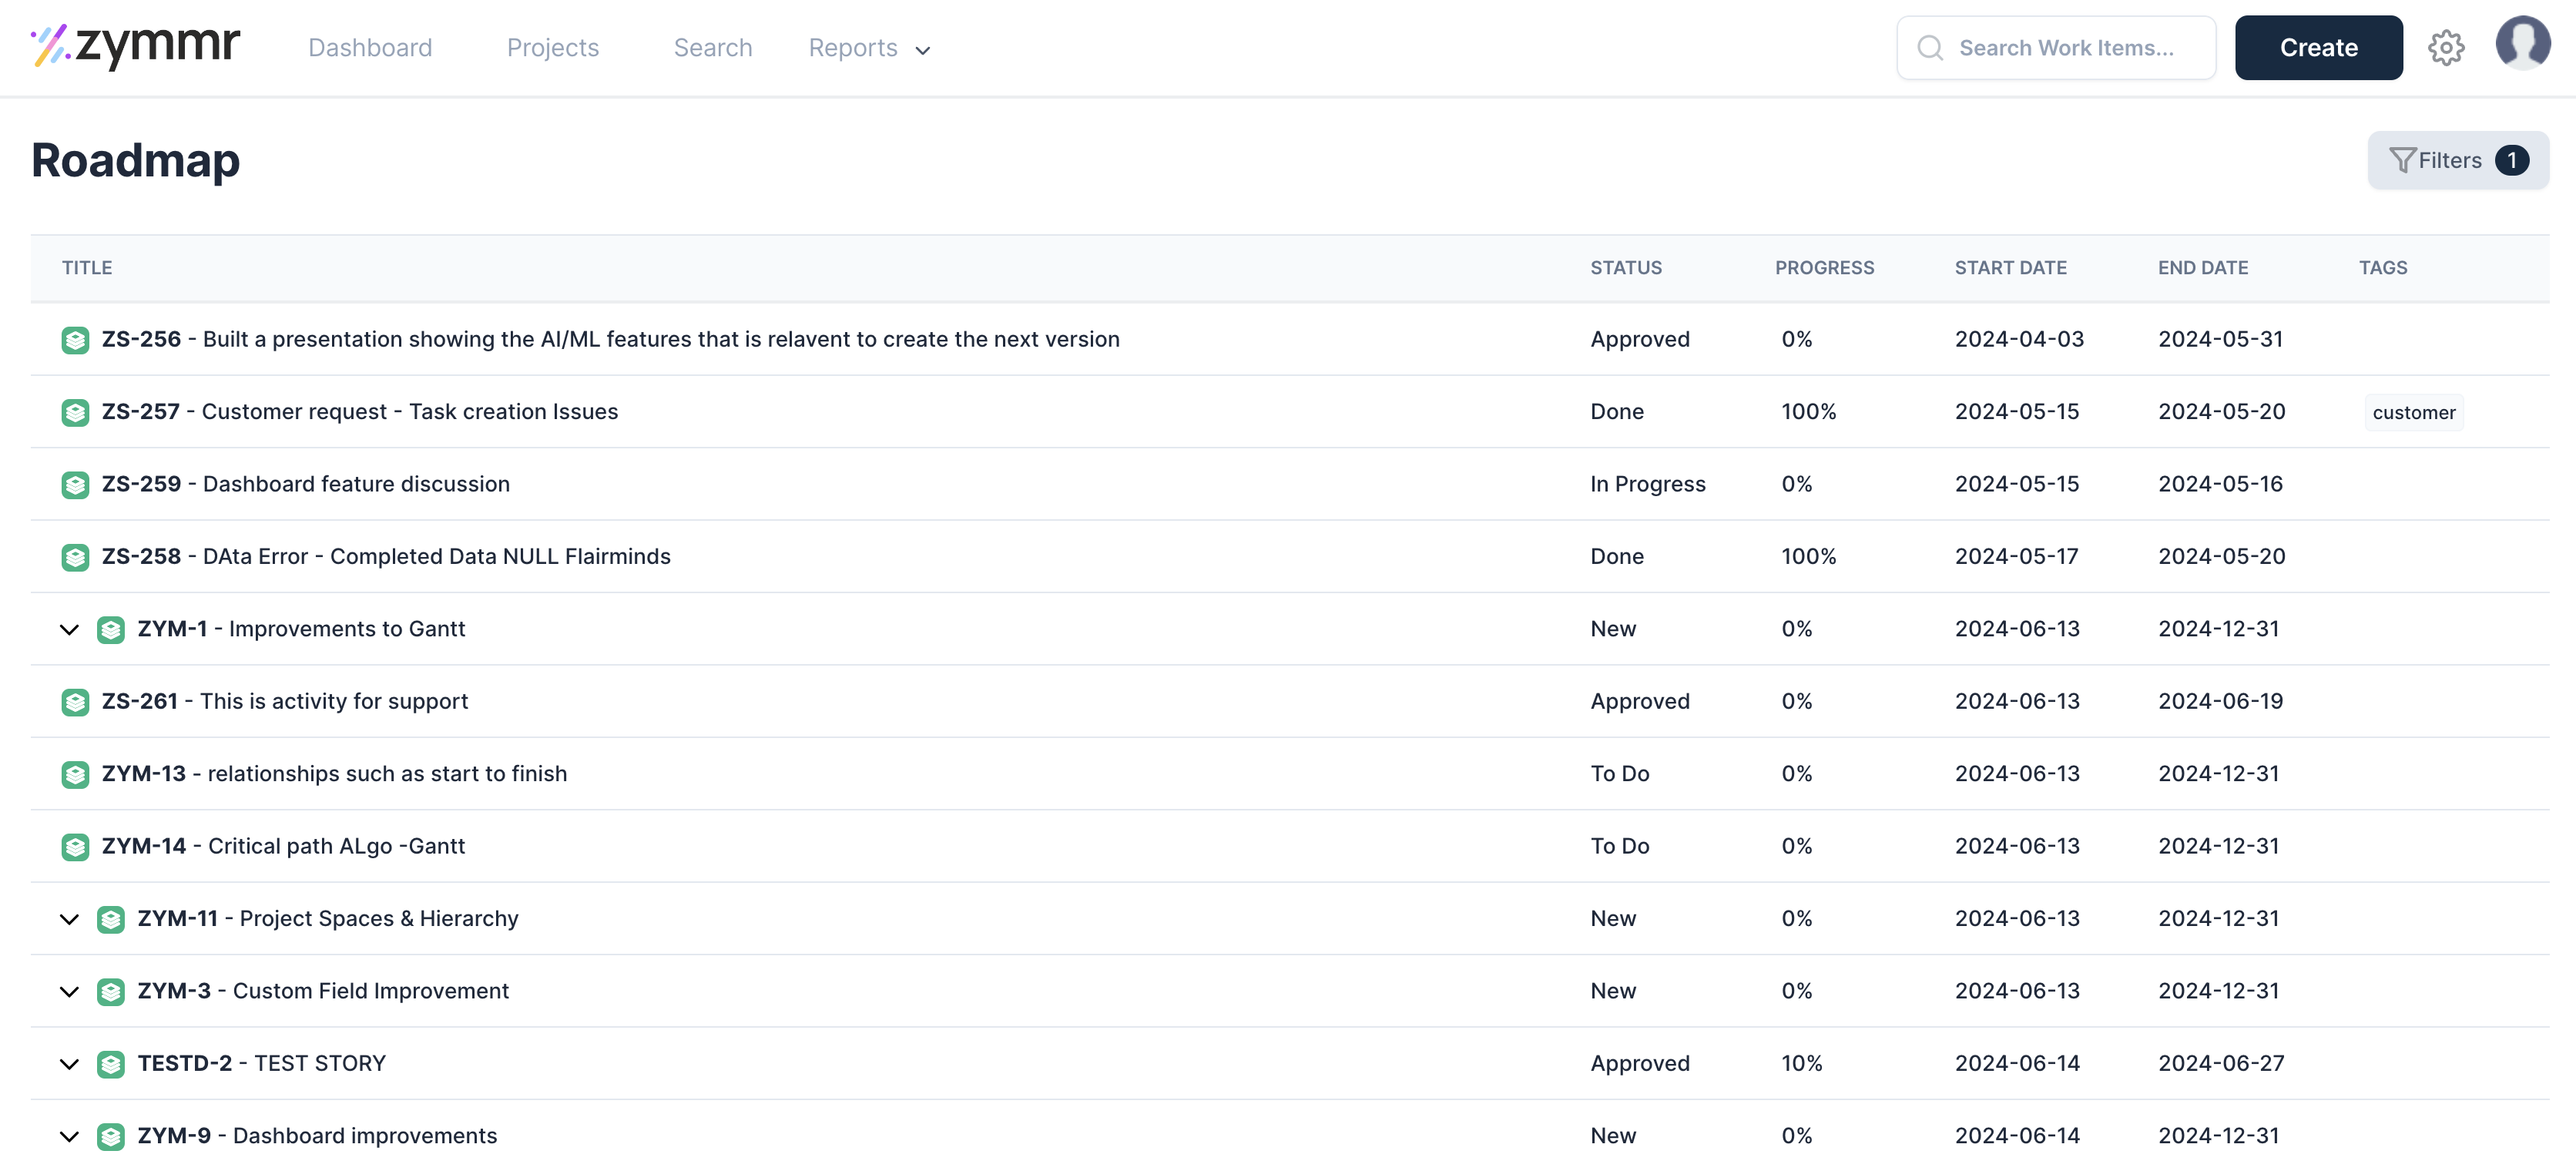Click the ZYM-1 work item icon
The image size is (2576, 1171).
[111, 630]
